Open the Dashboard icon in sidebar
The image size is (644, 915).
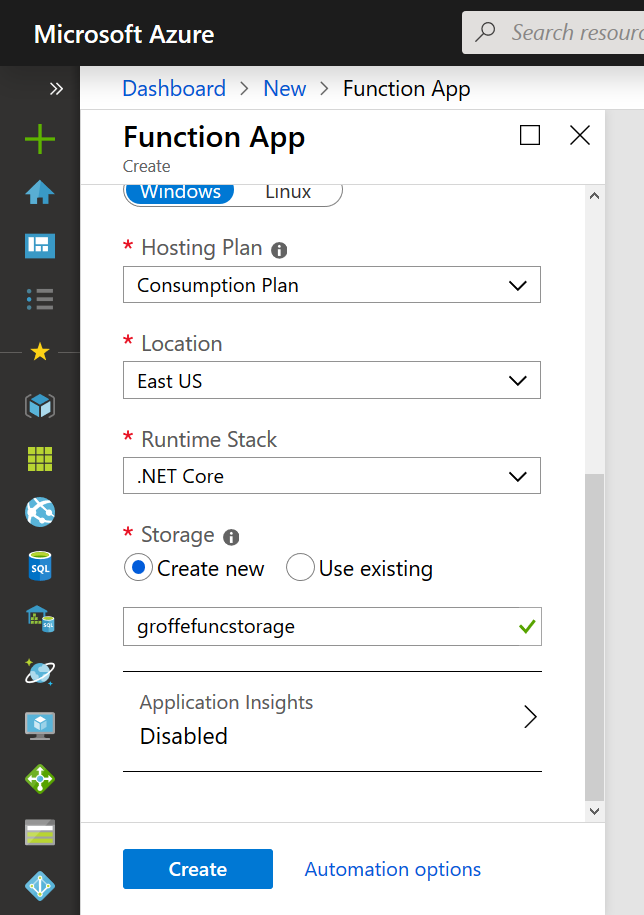click(40, 245)
